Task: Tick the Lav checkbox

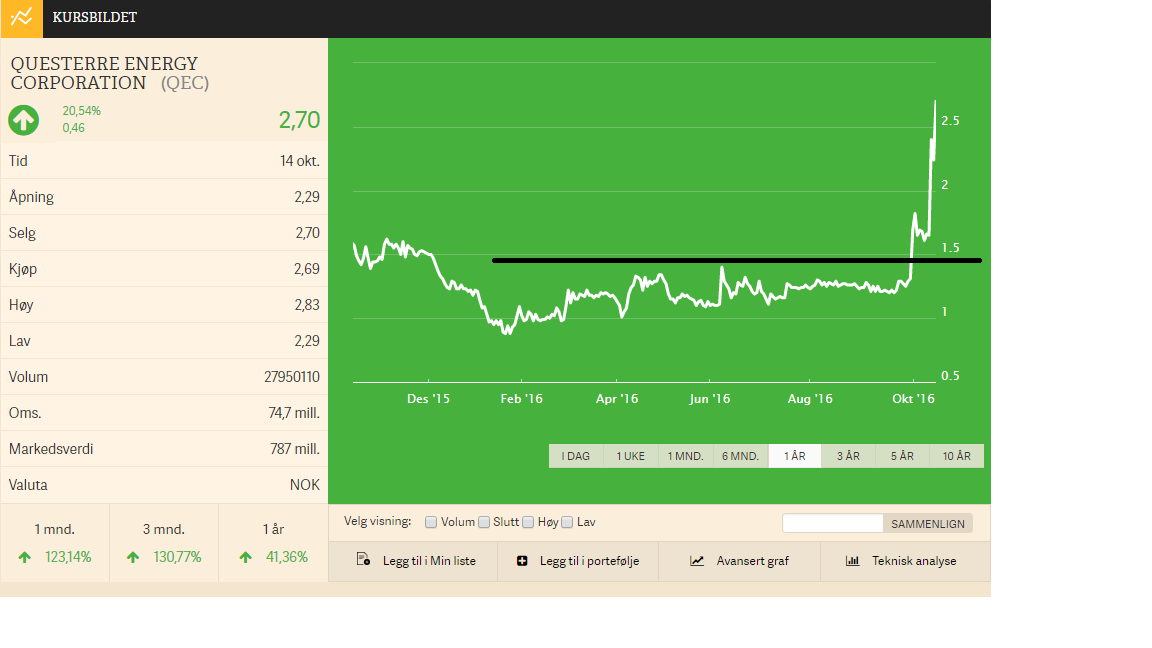Action: [567, 522]
